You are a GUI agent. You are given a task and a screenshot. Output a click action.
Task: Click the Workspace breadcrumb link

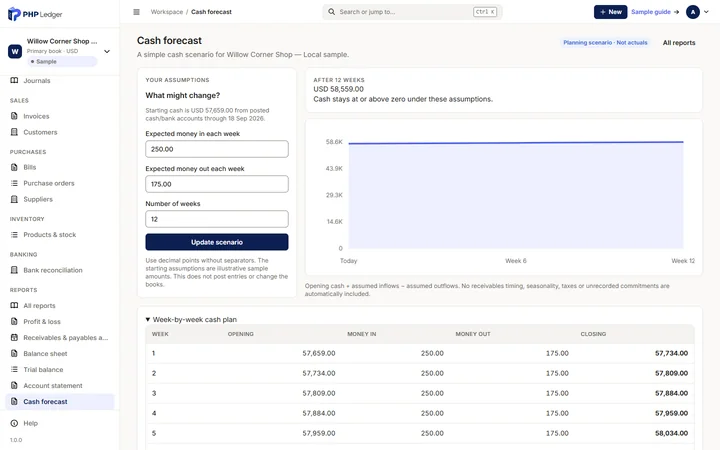[x=167, y=12]
